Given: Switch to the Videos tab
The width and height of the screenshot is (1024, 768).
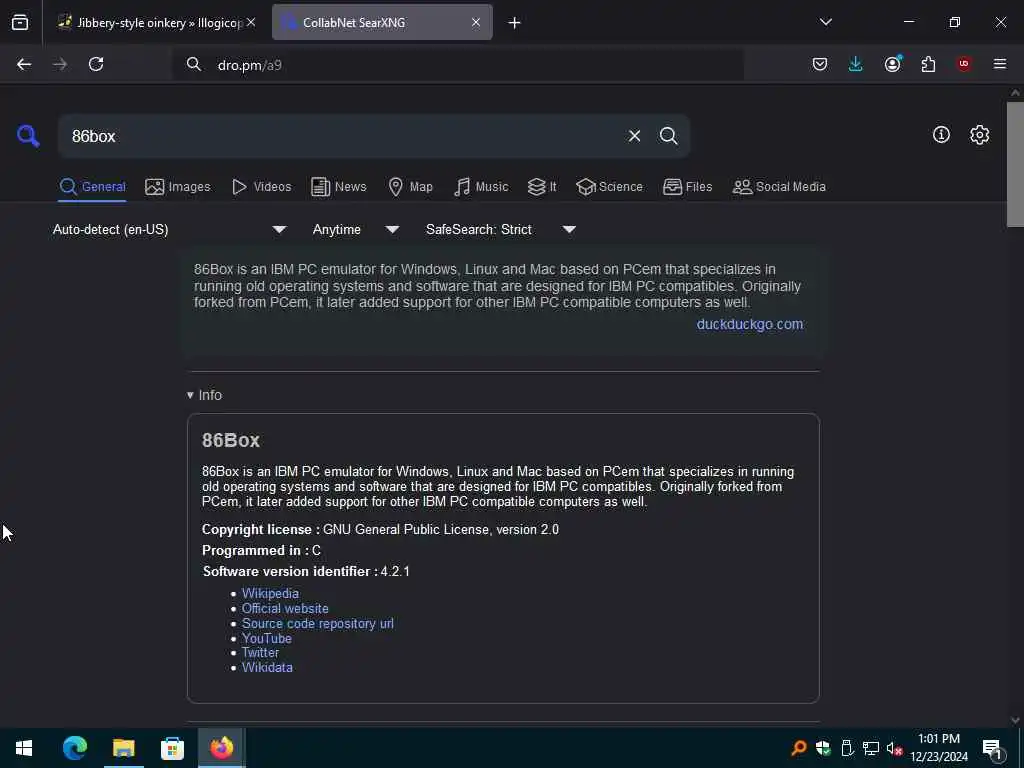Looking at the screenshot, I should coord(261,187).
